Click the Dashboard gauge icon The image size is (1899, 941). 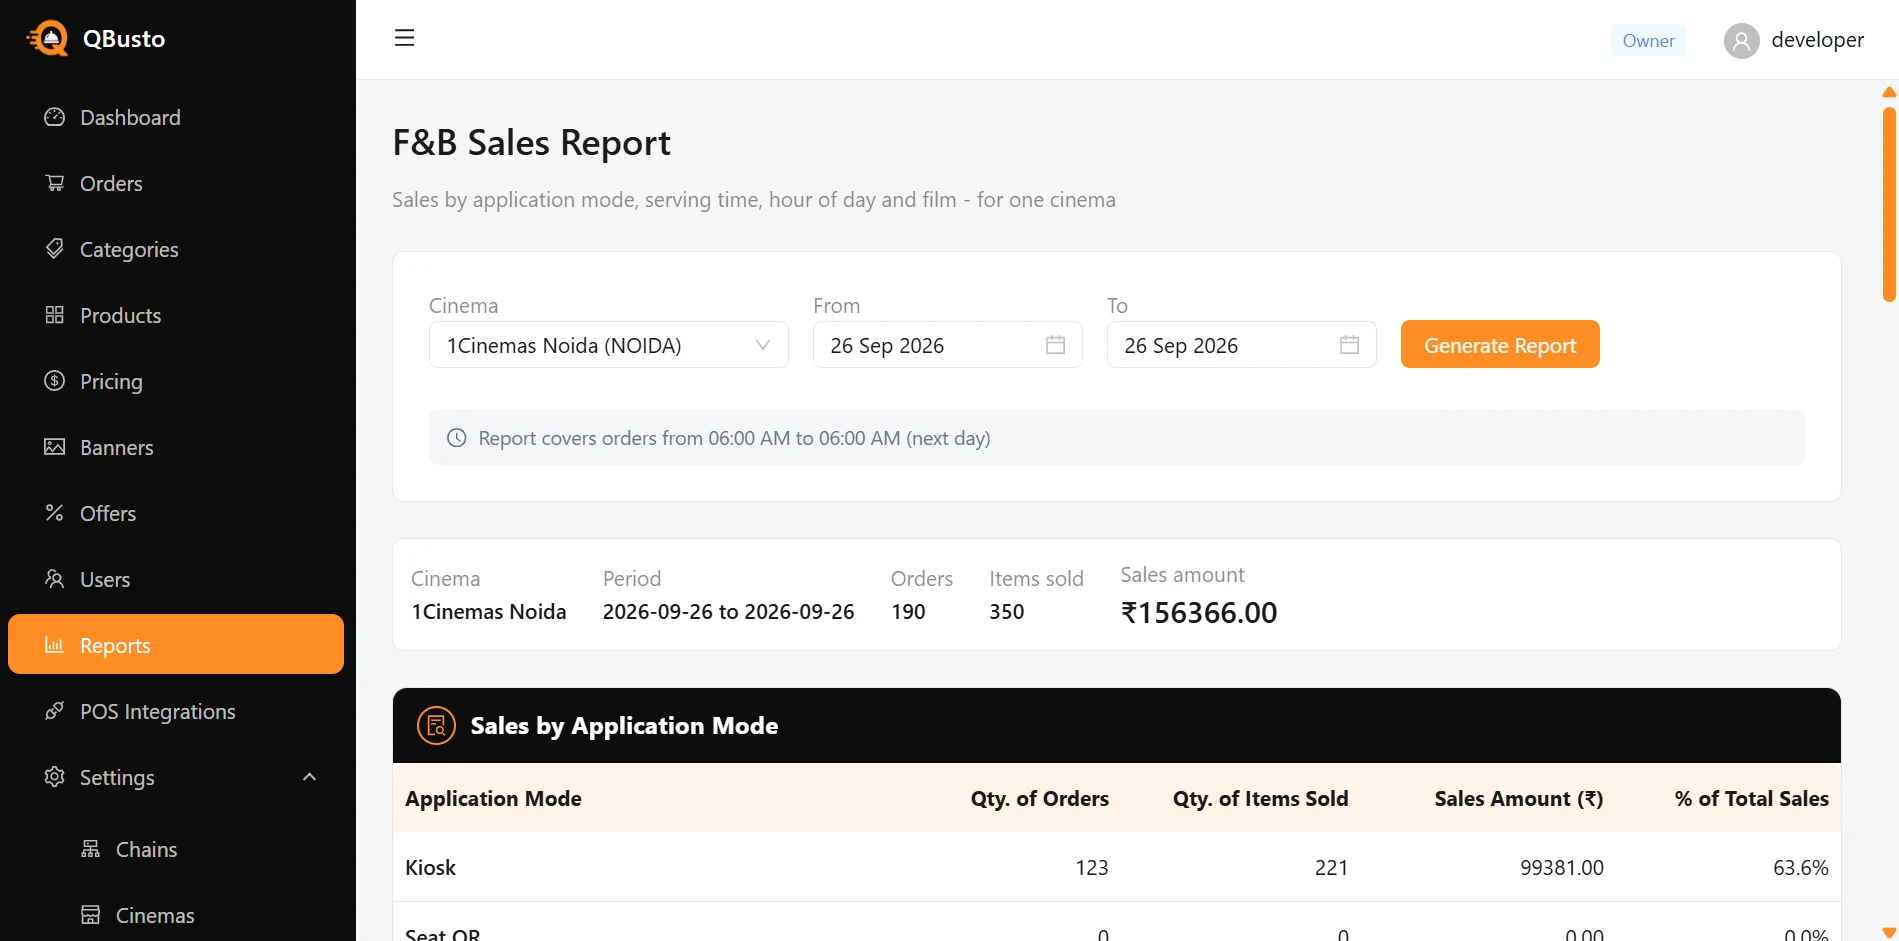[x=55, y=117]
